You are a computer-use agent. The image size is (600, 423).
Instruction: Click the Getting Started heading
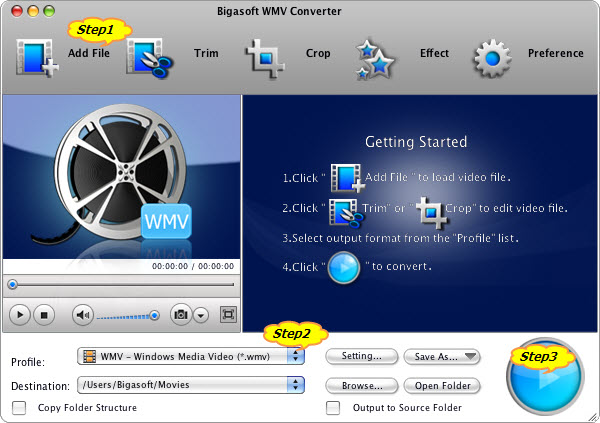pyautogui.click(x=416, y=142)
